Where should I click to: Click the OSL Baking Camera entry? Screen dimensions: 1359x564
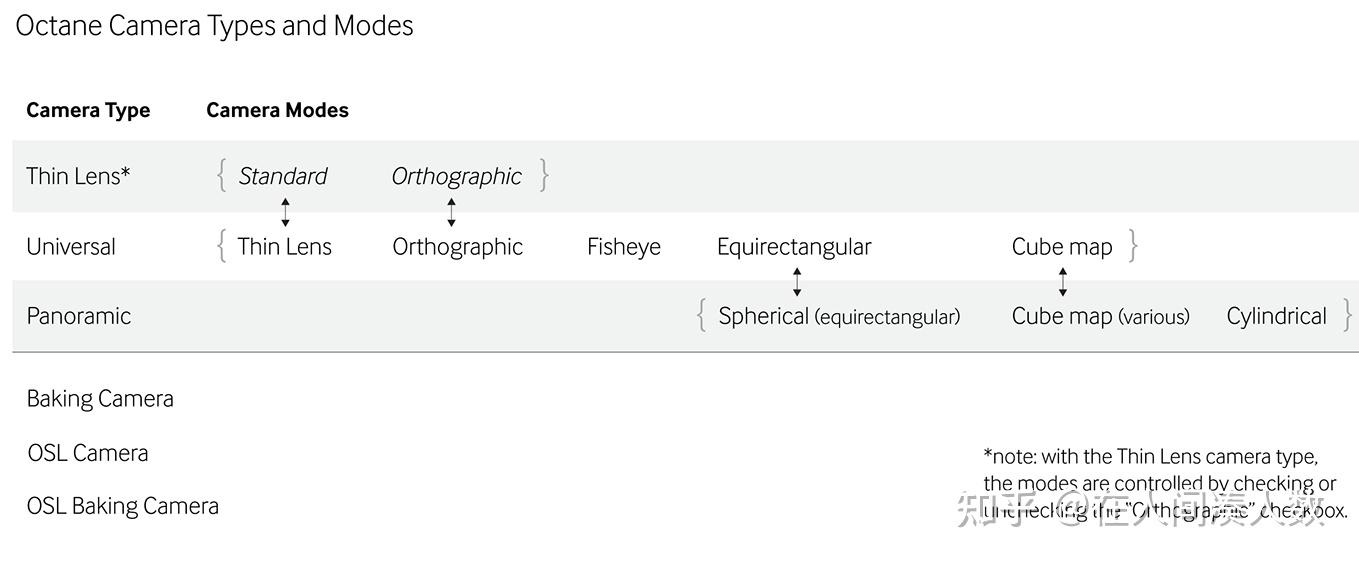pyautogui.click(x=122, y=505)
